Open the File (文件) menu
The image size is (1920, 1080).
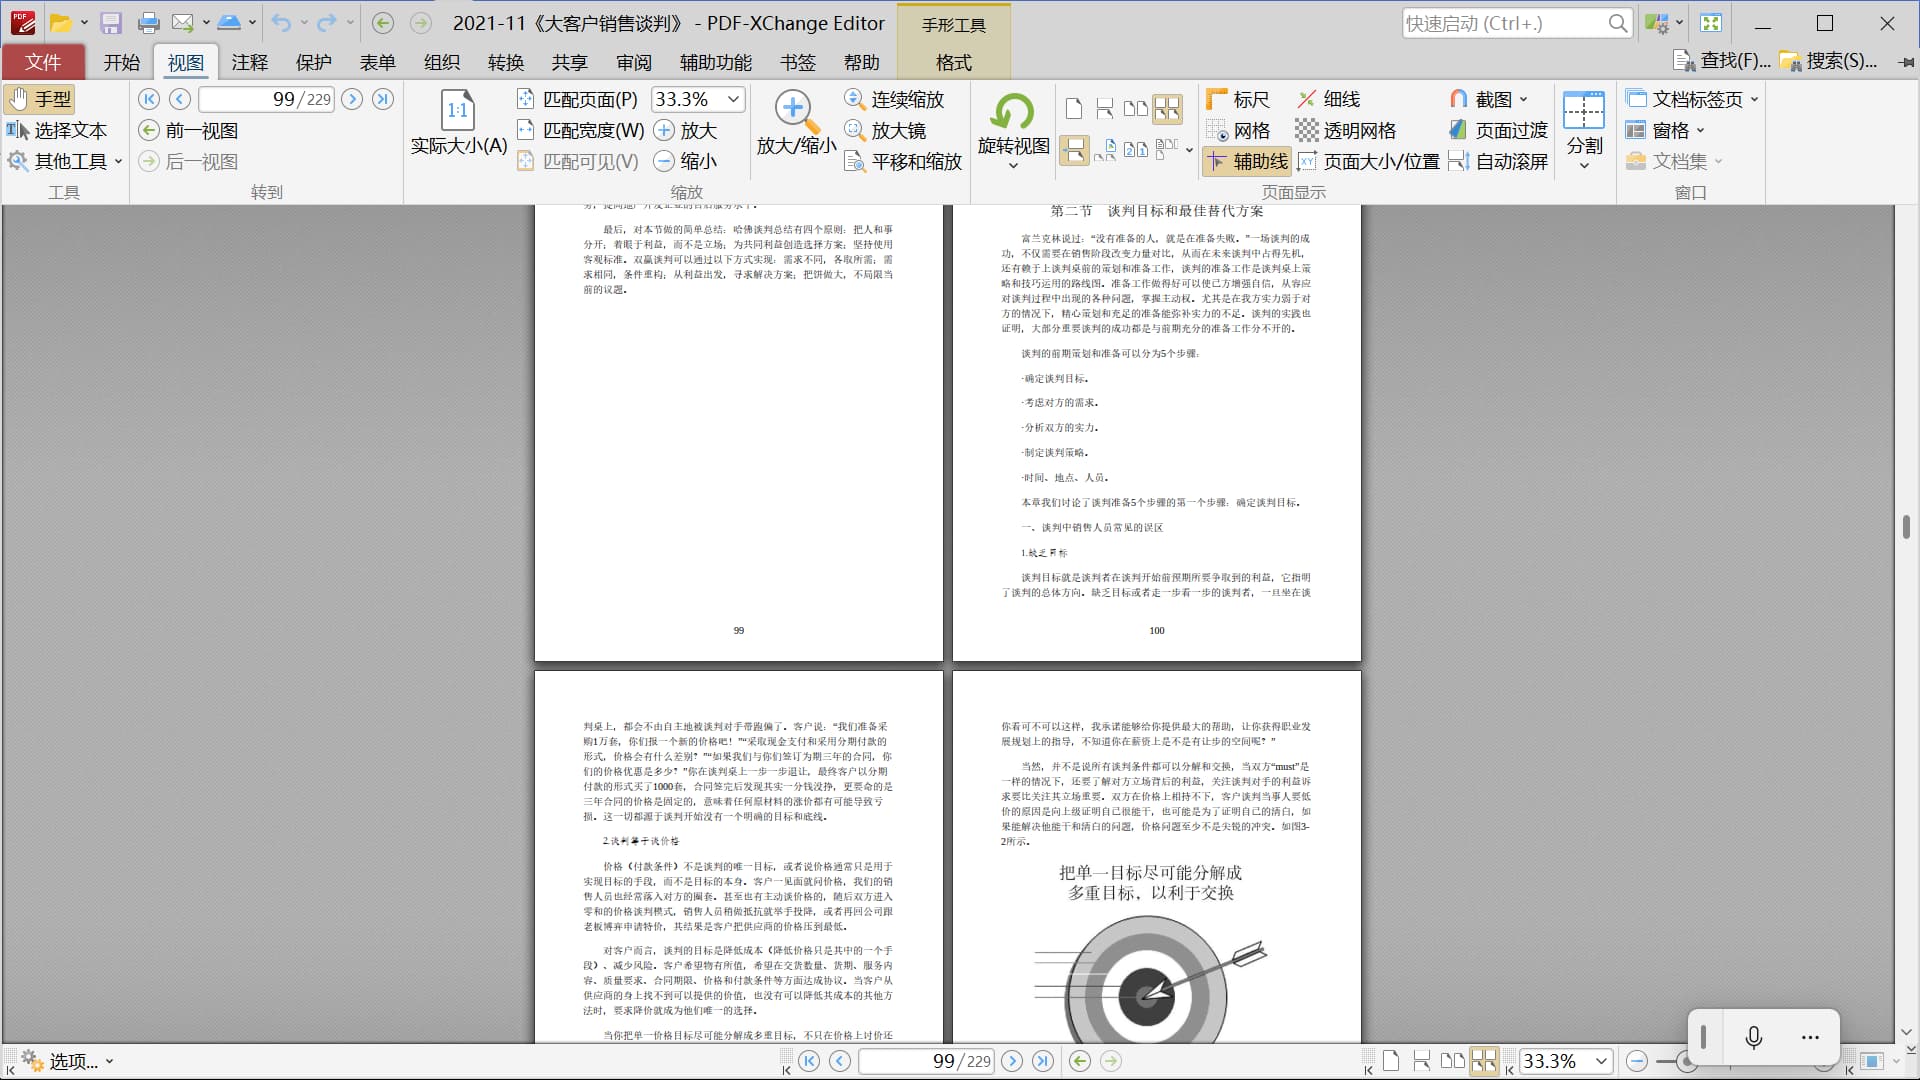tap(43, 62)
